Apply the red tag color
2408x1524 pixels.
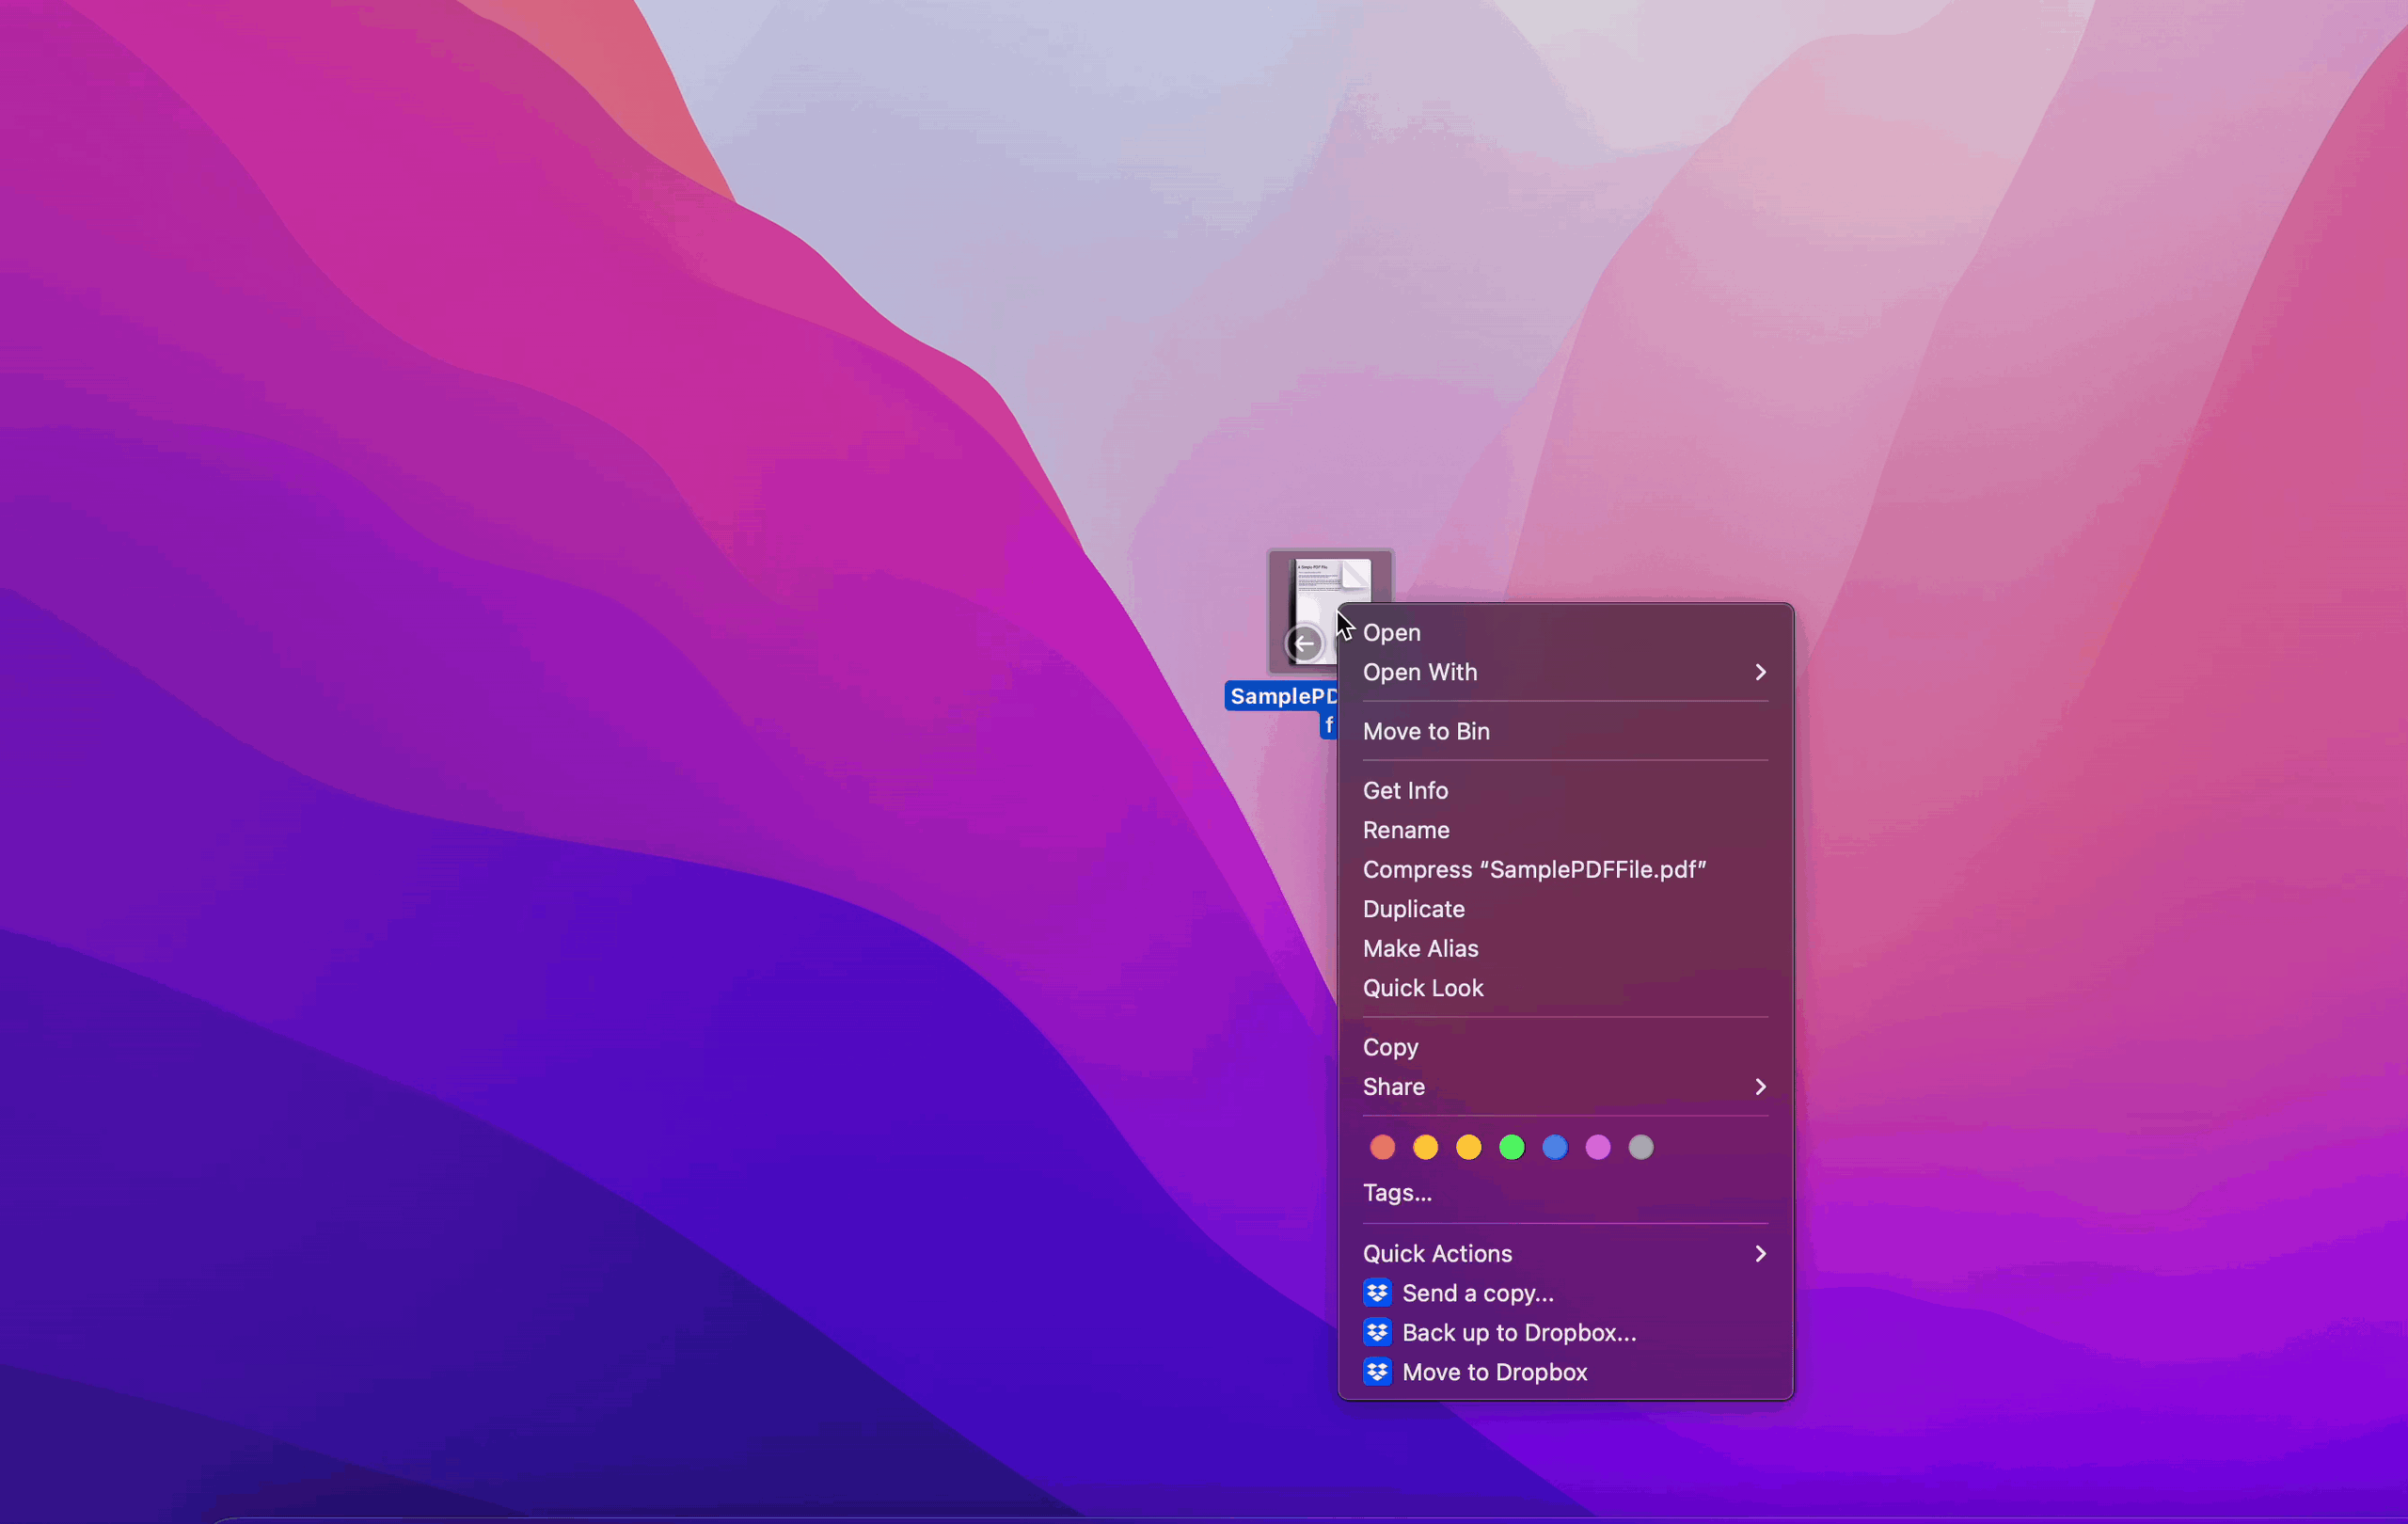point(1382,1147)
